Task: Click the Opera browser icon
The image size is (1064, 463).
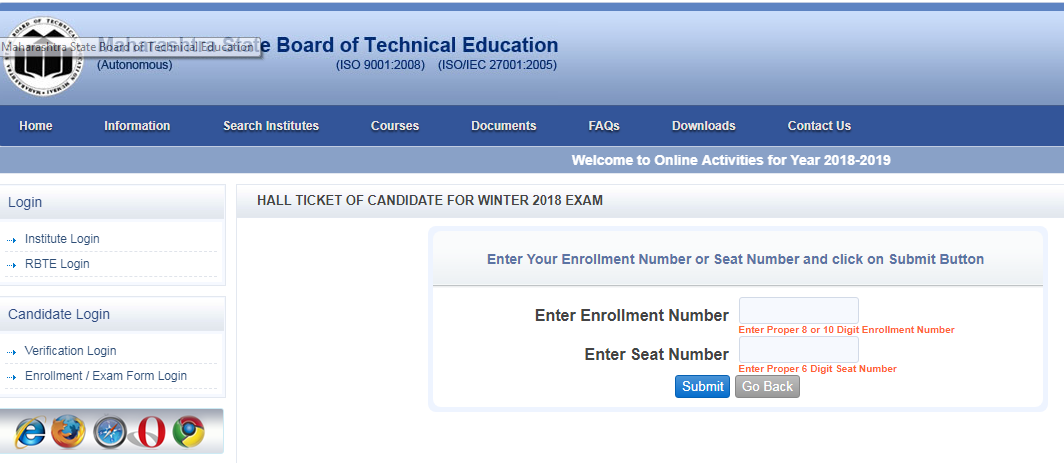Action: click(149, 431)
